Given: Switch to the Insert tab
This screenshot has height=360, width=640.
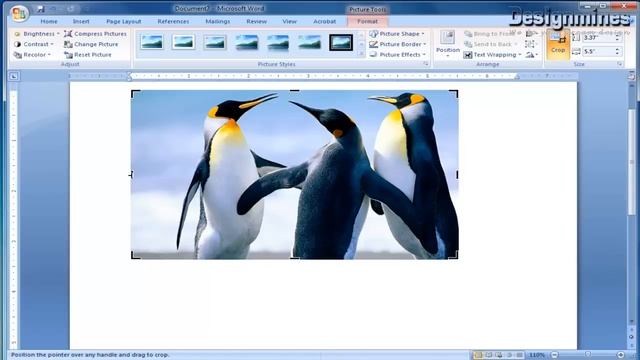Looking at the screenshot, I should coord(81,21).
